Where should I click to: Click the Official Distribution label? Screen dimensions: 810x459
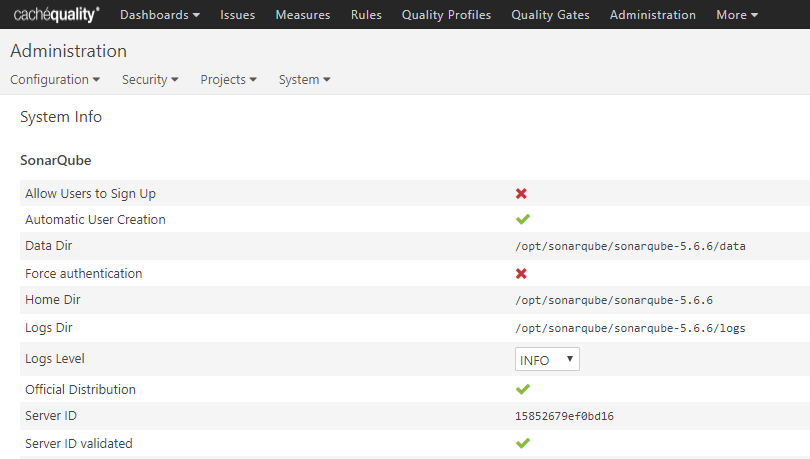(81, 389)
